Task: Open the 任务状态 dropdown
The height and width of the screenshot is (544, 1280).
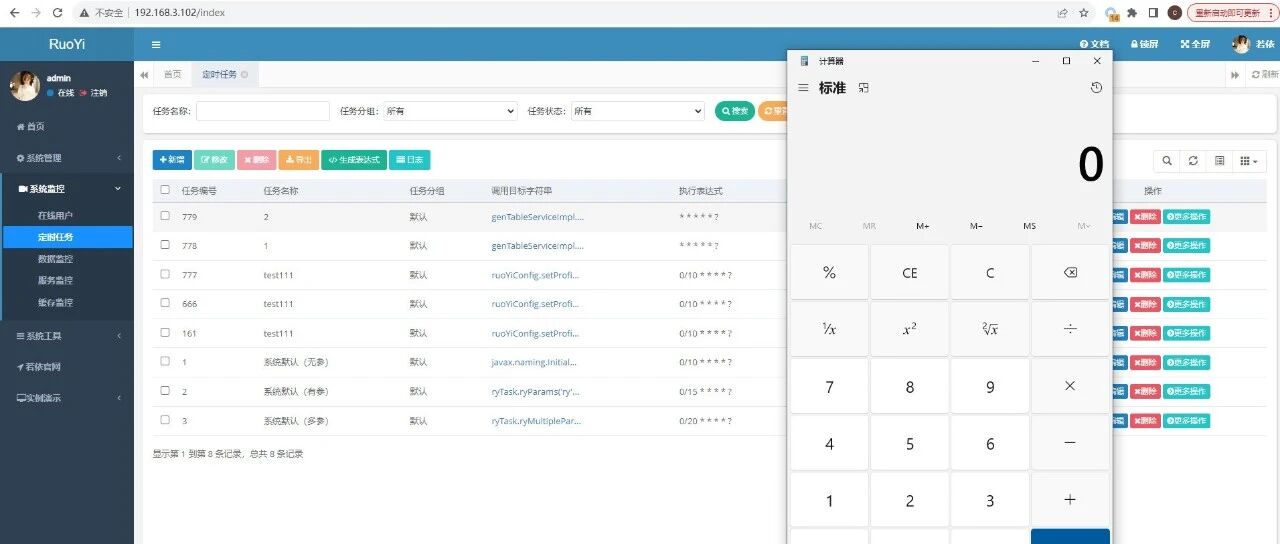Action: pos(638,111)
